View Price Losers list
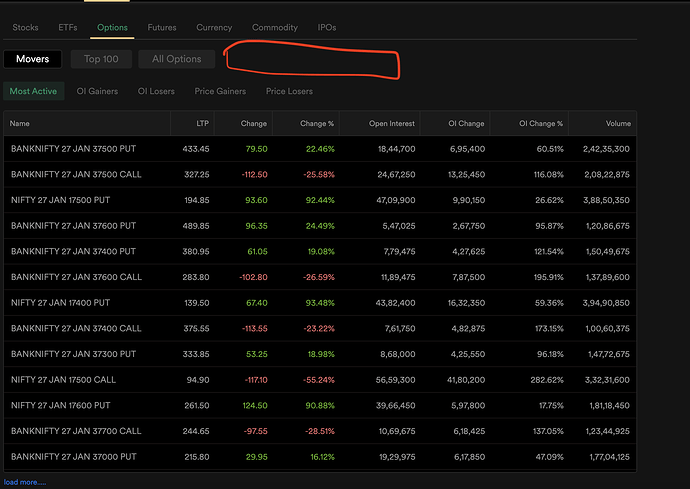Viewport: 690px width, 489px height. point(289,91)
